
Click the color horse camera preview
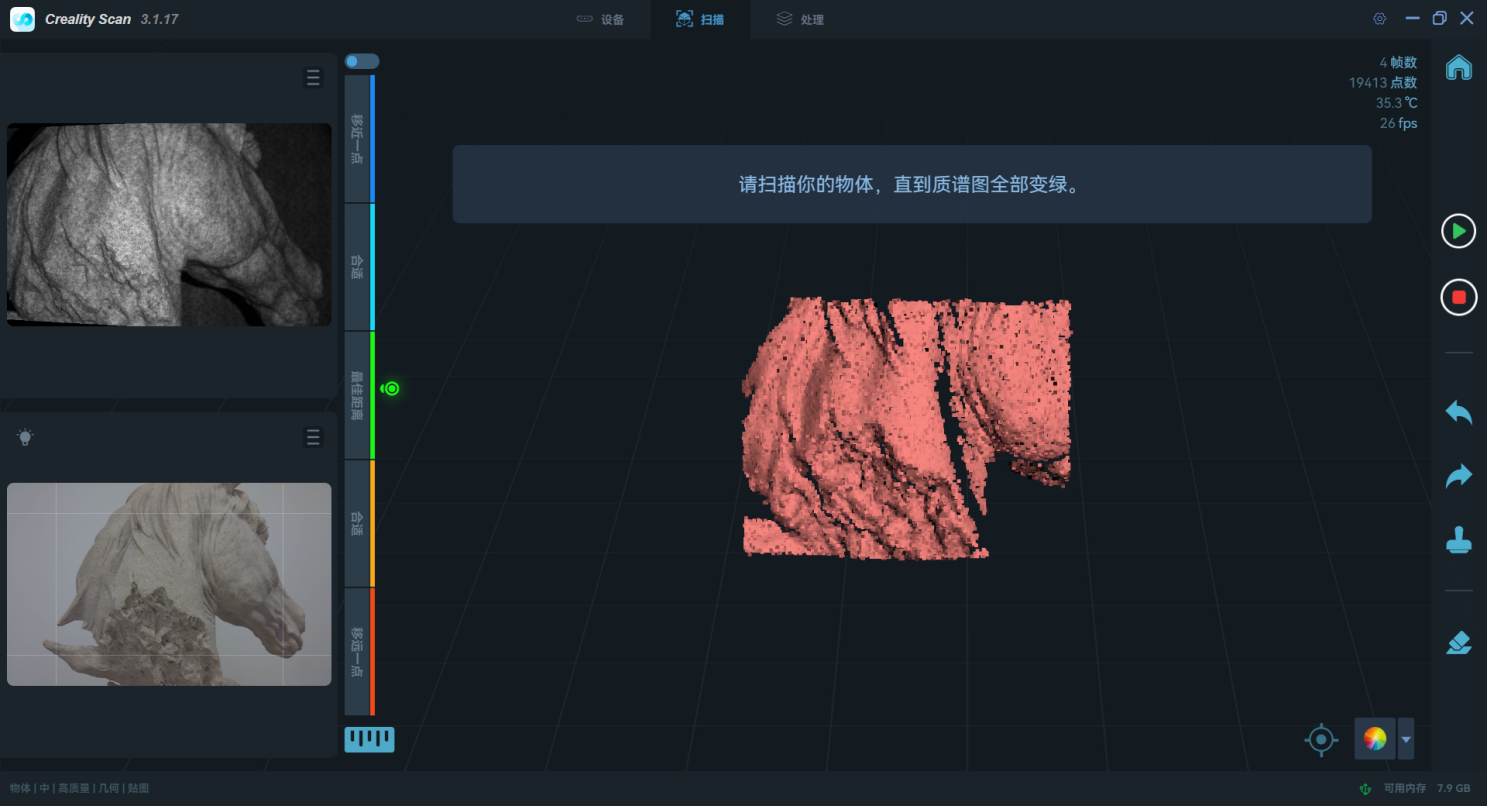pos(169,584)
